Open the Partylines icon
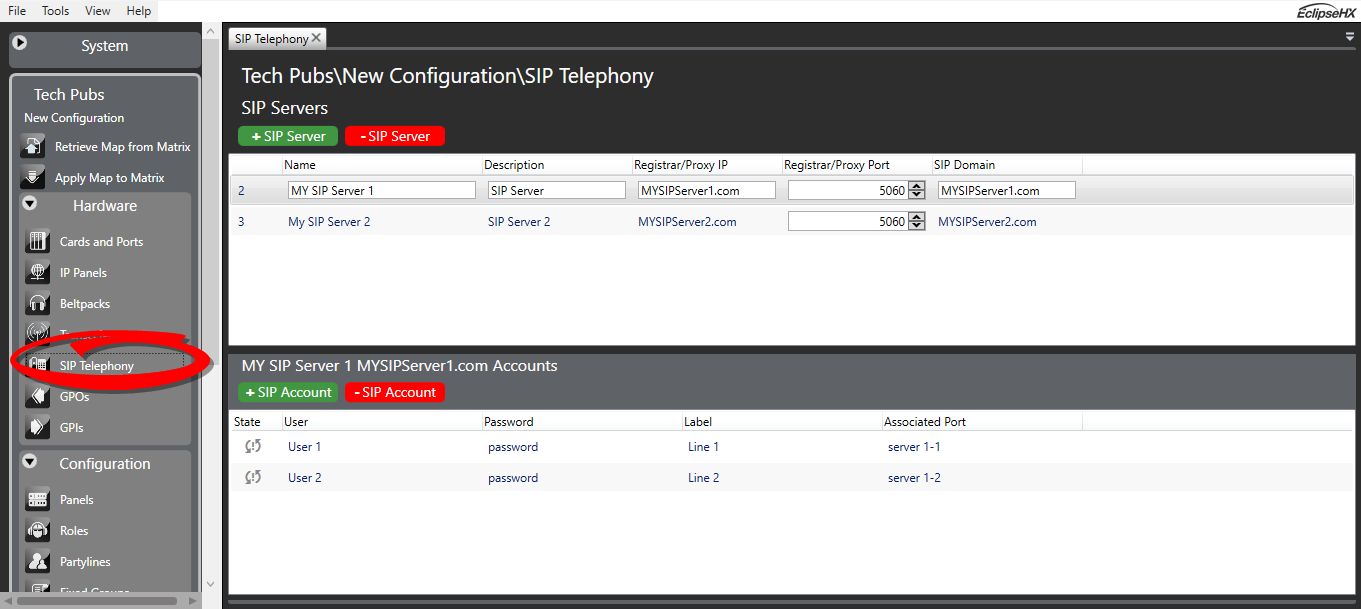Screen dimensions: 1361x609 click(38, 561)
